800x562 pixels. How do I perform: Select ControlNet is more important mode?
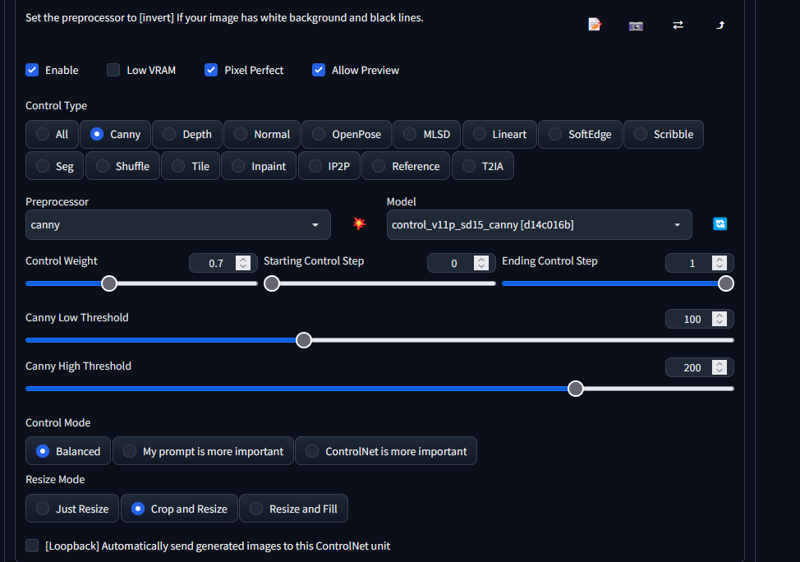386,451
